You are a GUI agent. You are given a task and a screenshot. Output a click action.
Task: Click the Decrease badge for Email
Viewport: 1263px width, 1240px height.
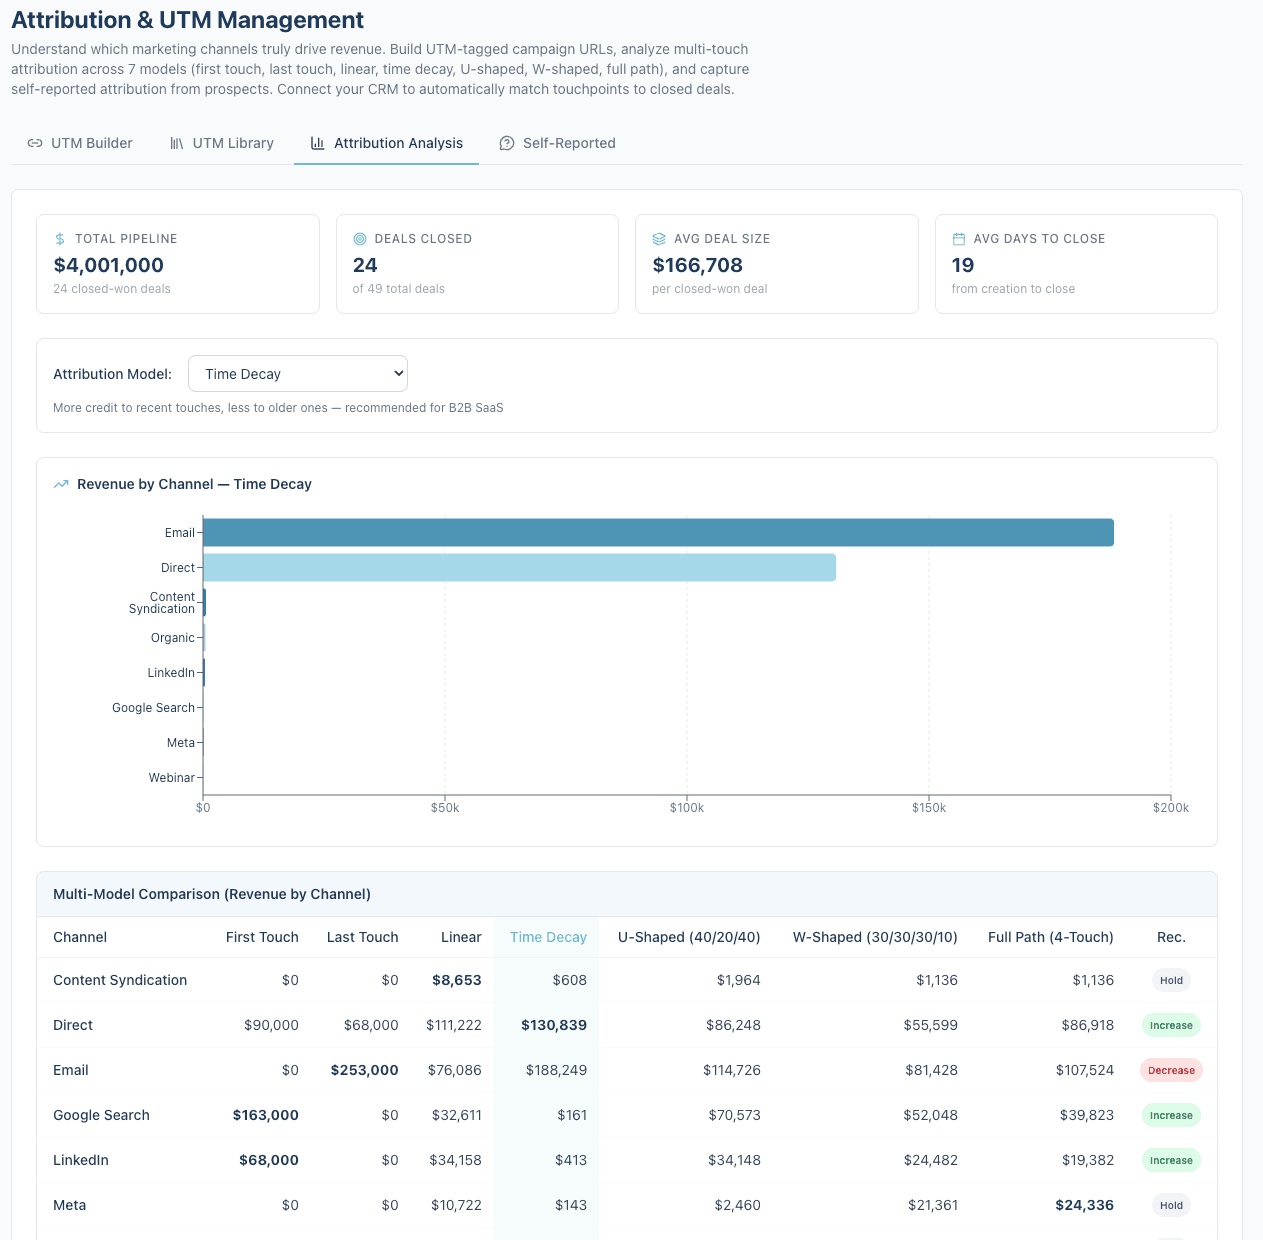1171,1070
